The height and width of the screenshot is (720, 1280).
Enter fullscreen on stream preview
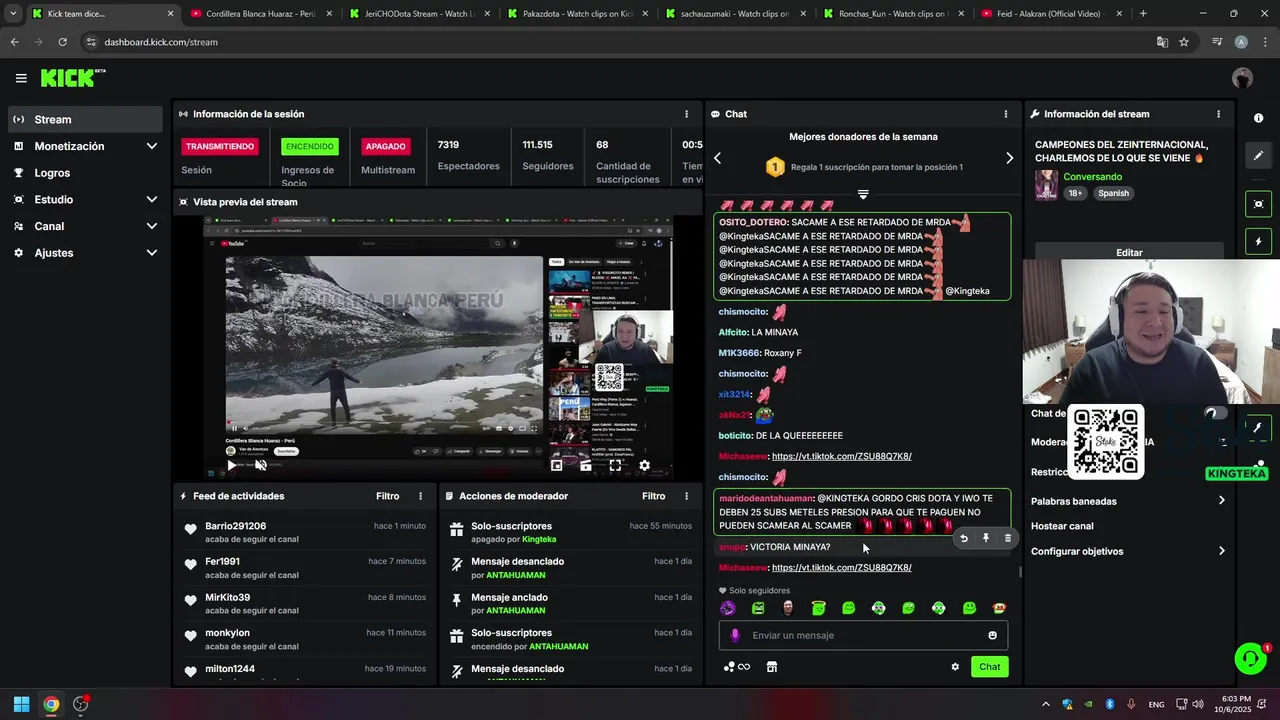(615, 465)
